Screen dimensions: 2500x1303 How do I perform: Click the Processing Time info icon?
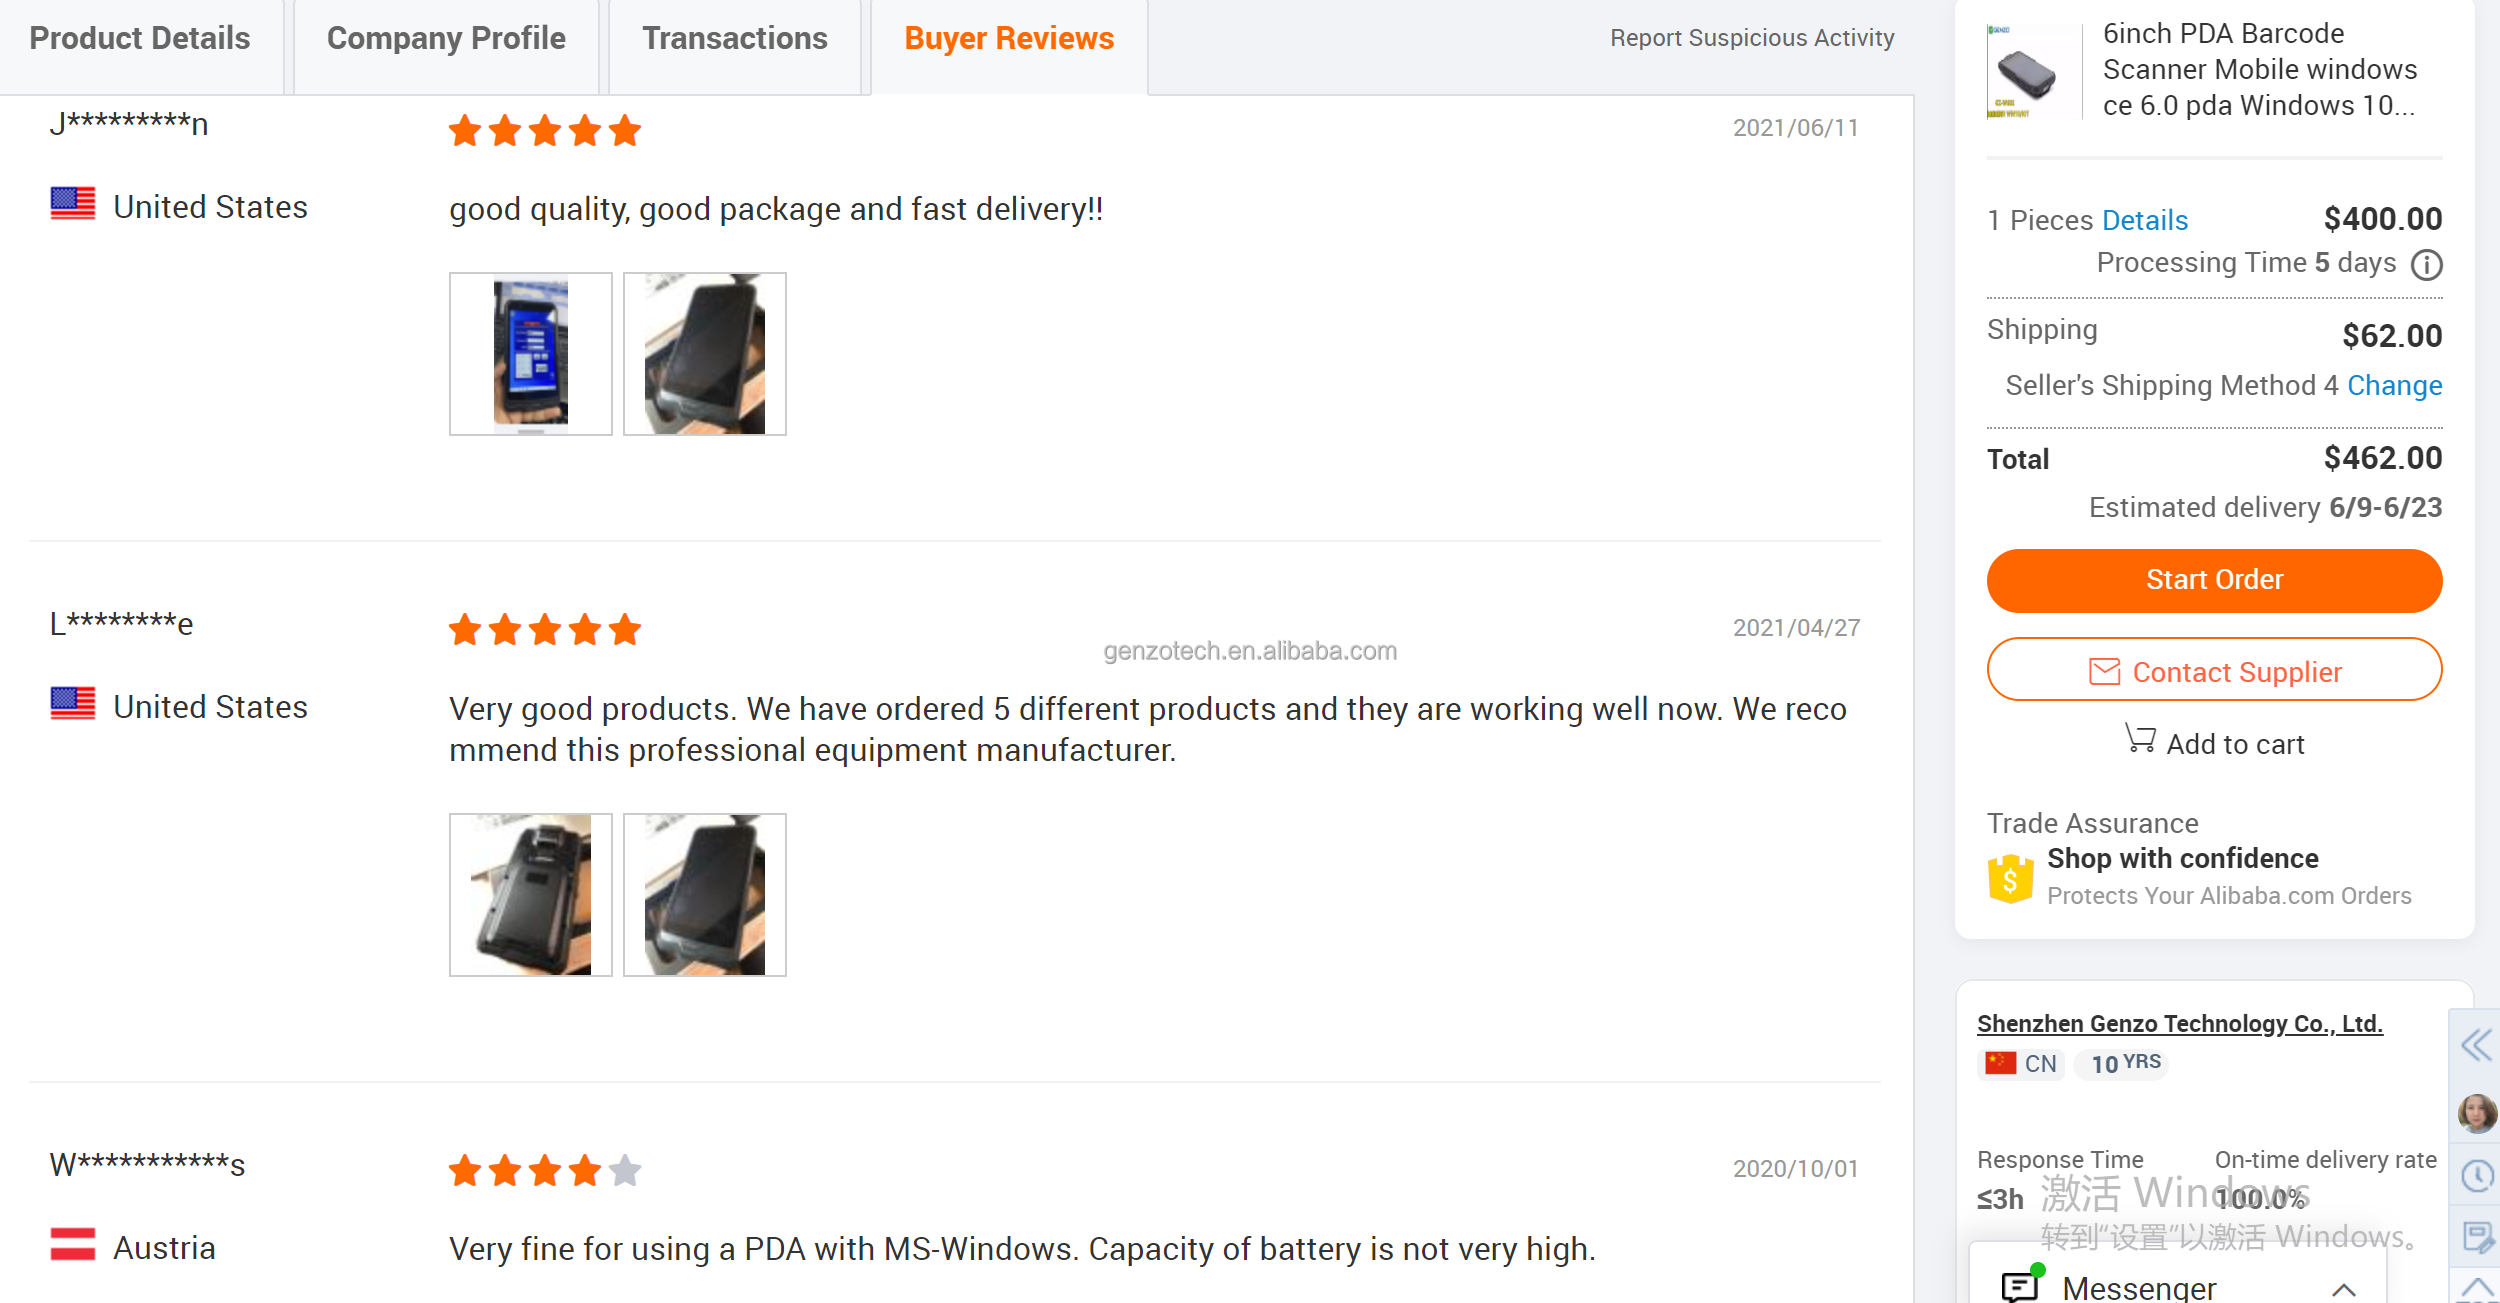[x=2427, y=265]
